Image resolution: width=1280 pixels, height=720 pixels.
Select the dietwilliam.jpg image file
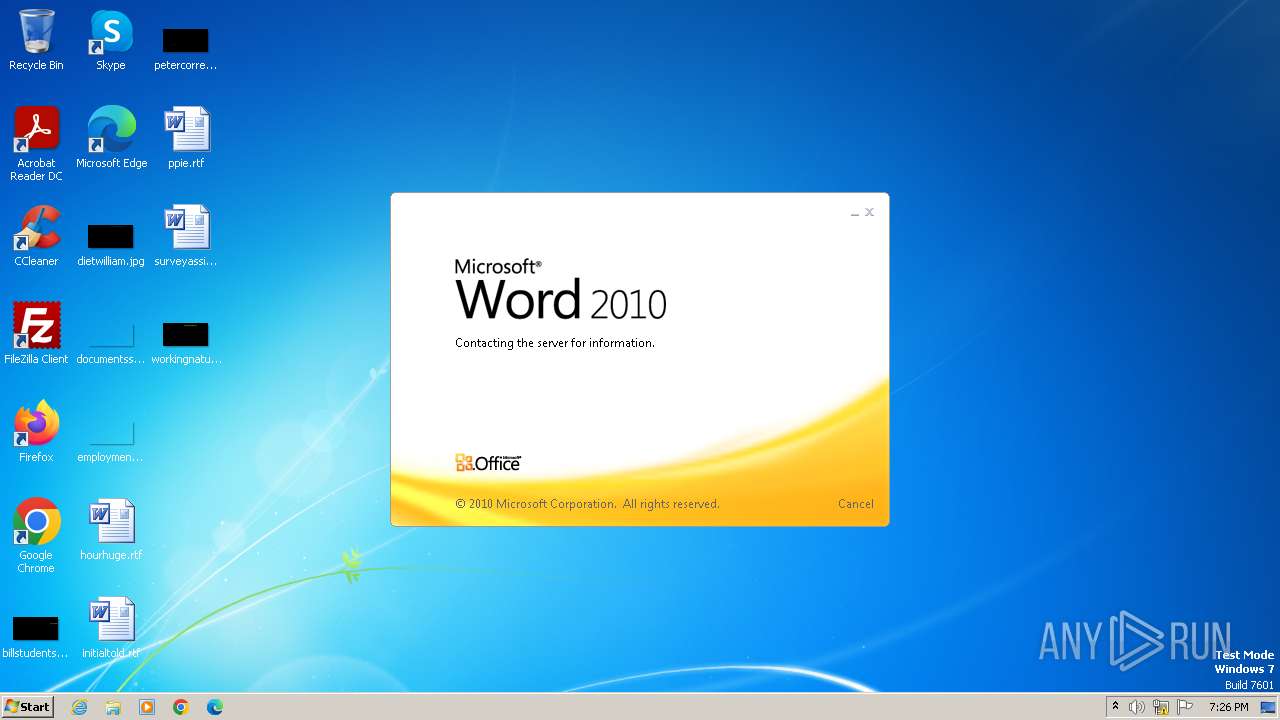tap(111, 244)
